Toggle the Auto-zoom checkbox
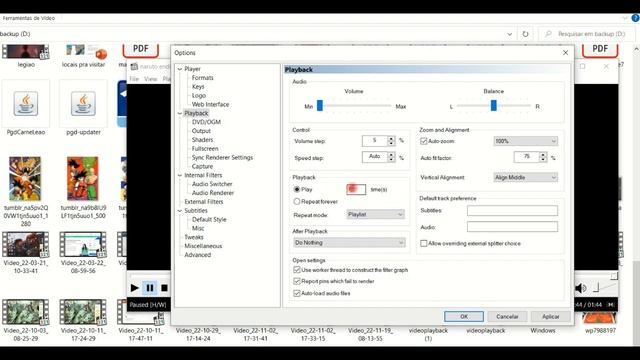 [423, 141]
